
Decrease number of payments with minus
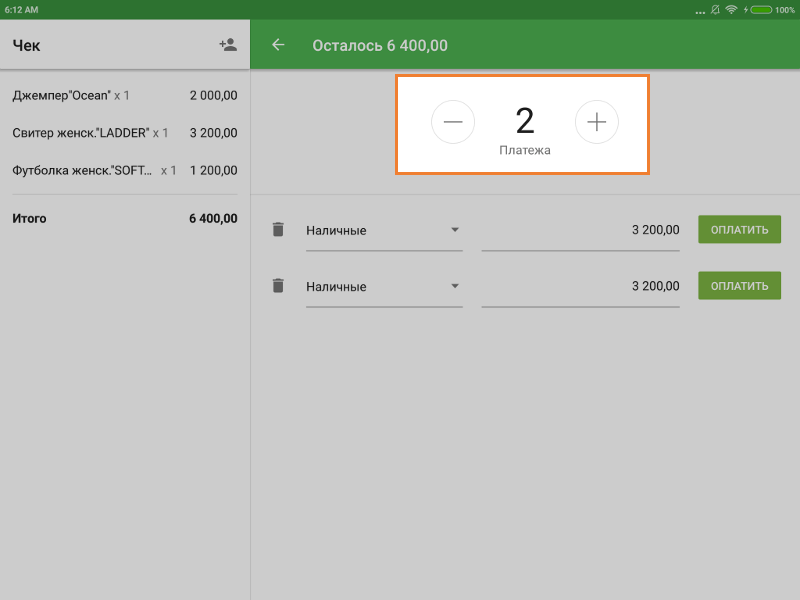pos(453,122)
